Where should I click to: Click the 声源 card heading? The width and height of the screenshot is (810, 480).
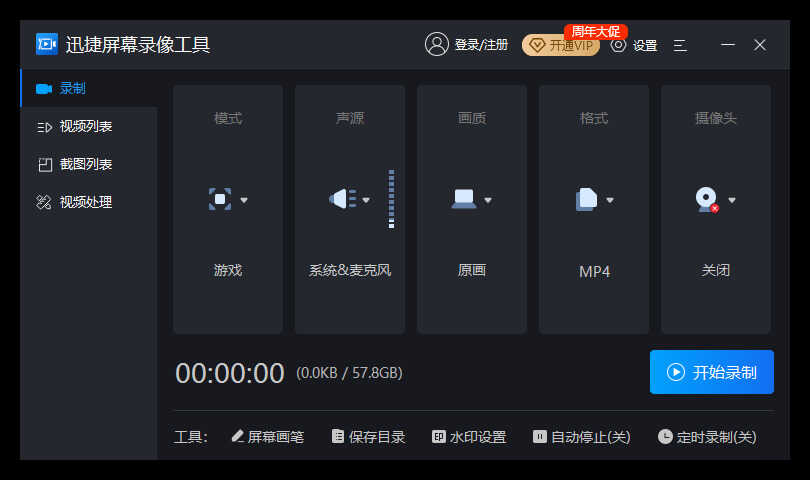(x=350, y=118)
